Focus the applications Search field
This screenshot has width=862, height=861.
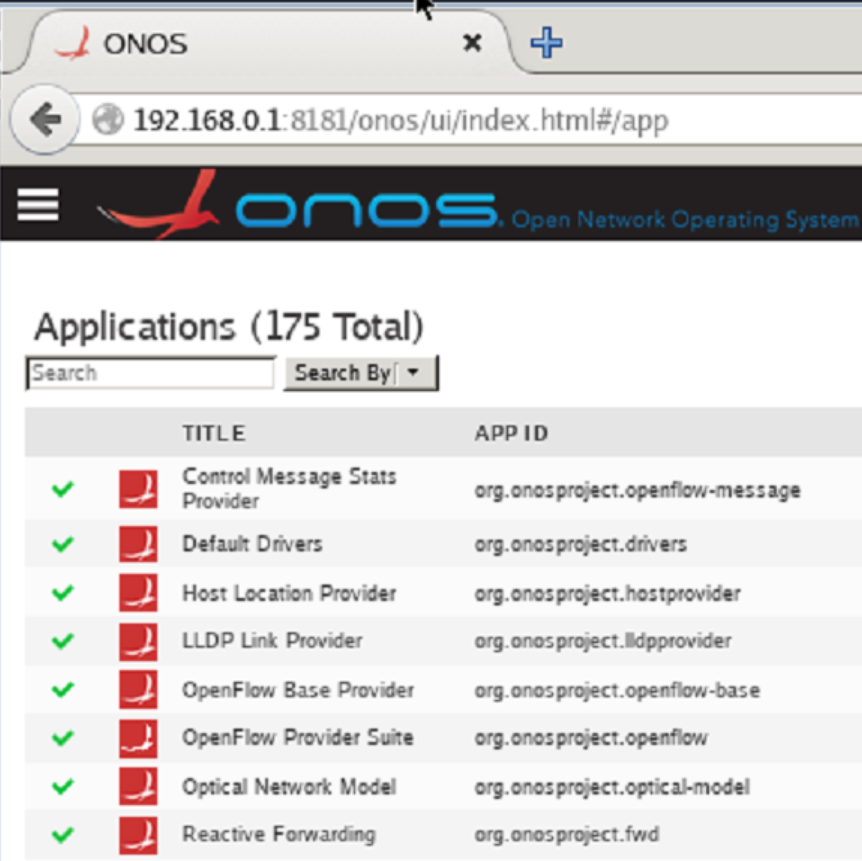(x=150, y=373)
